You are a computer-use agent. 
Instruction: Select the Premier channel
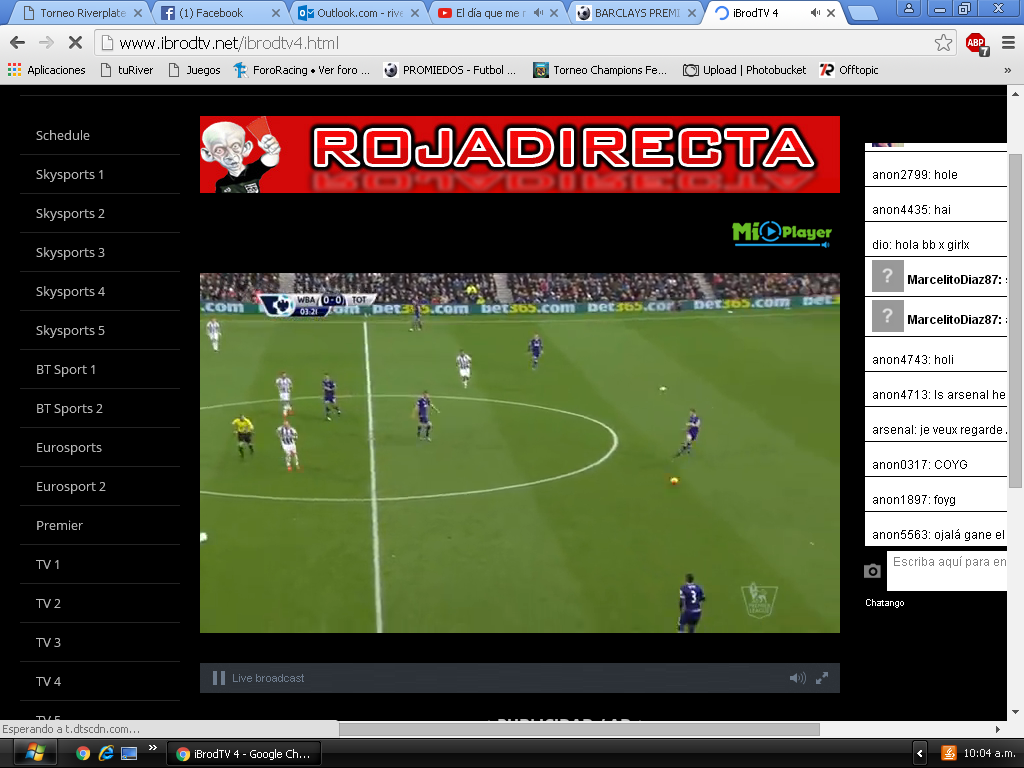59,526
